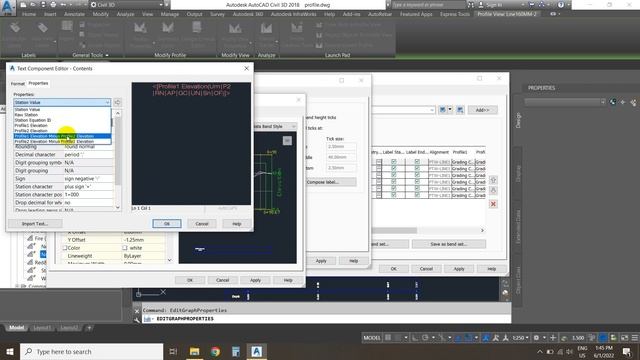Uncheck Label End in second band row
This screenshot has width=640, height=360.
417,169
